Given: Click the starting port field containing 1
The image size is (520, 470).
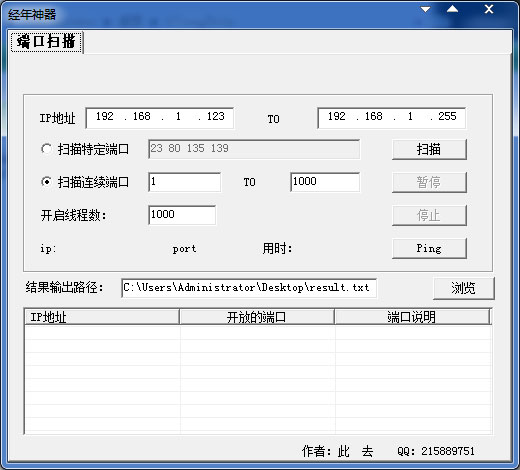Looking at the screenshot, I should tap(185, 182).
